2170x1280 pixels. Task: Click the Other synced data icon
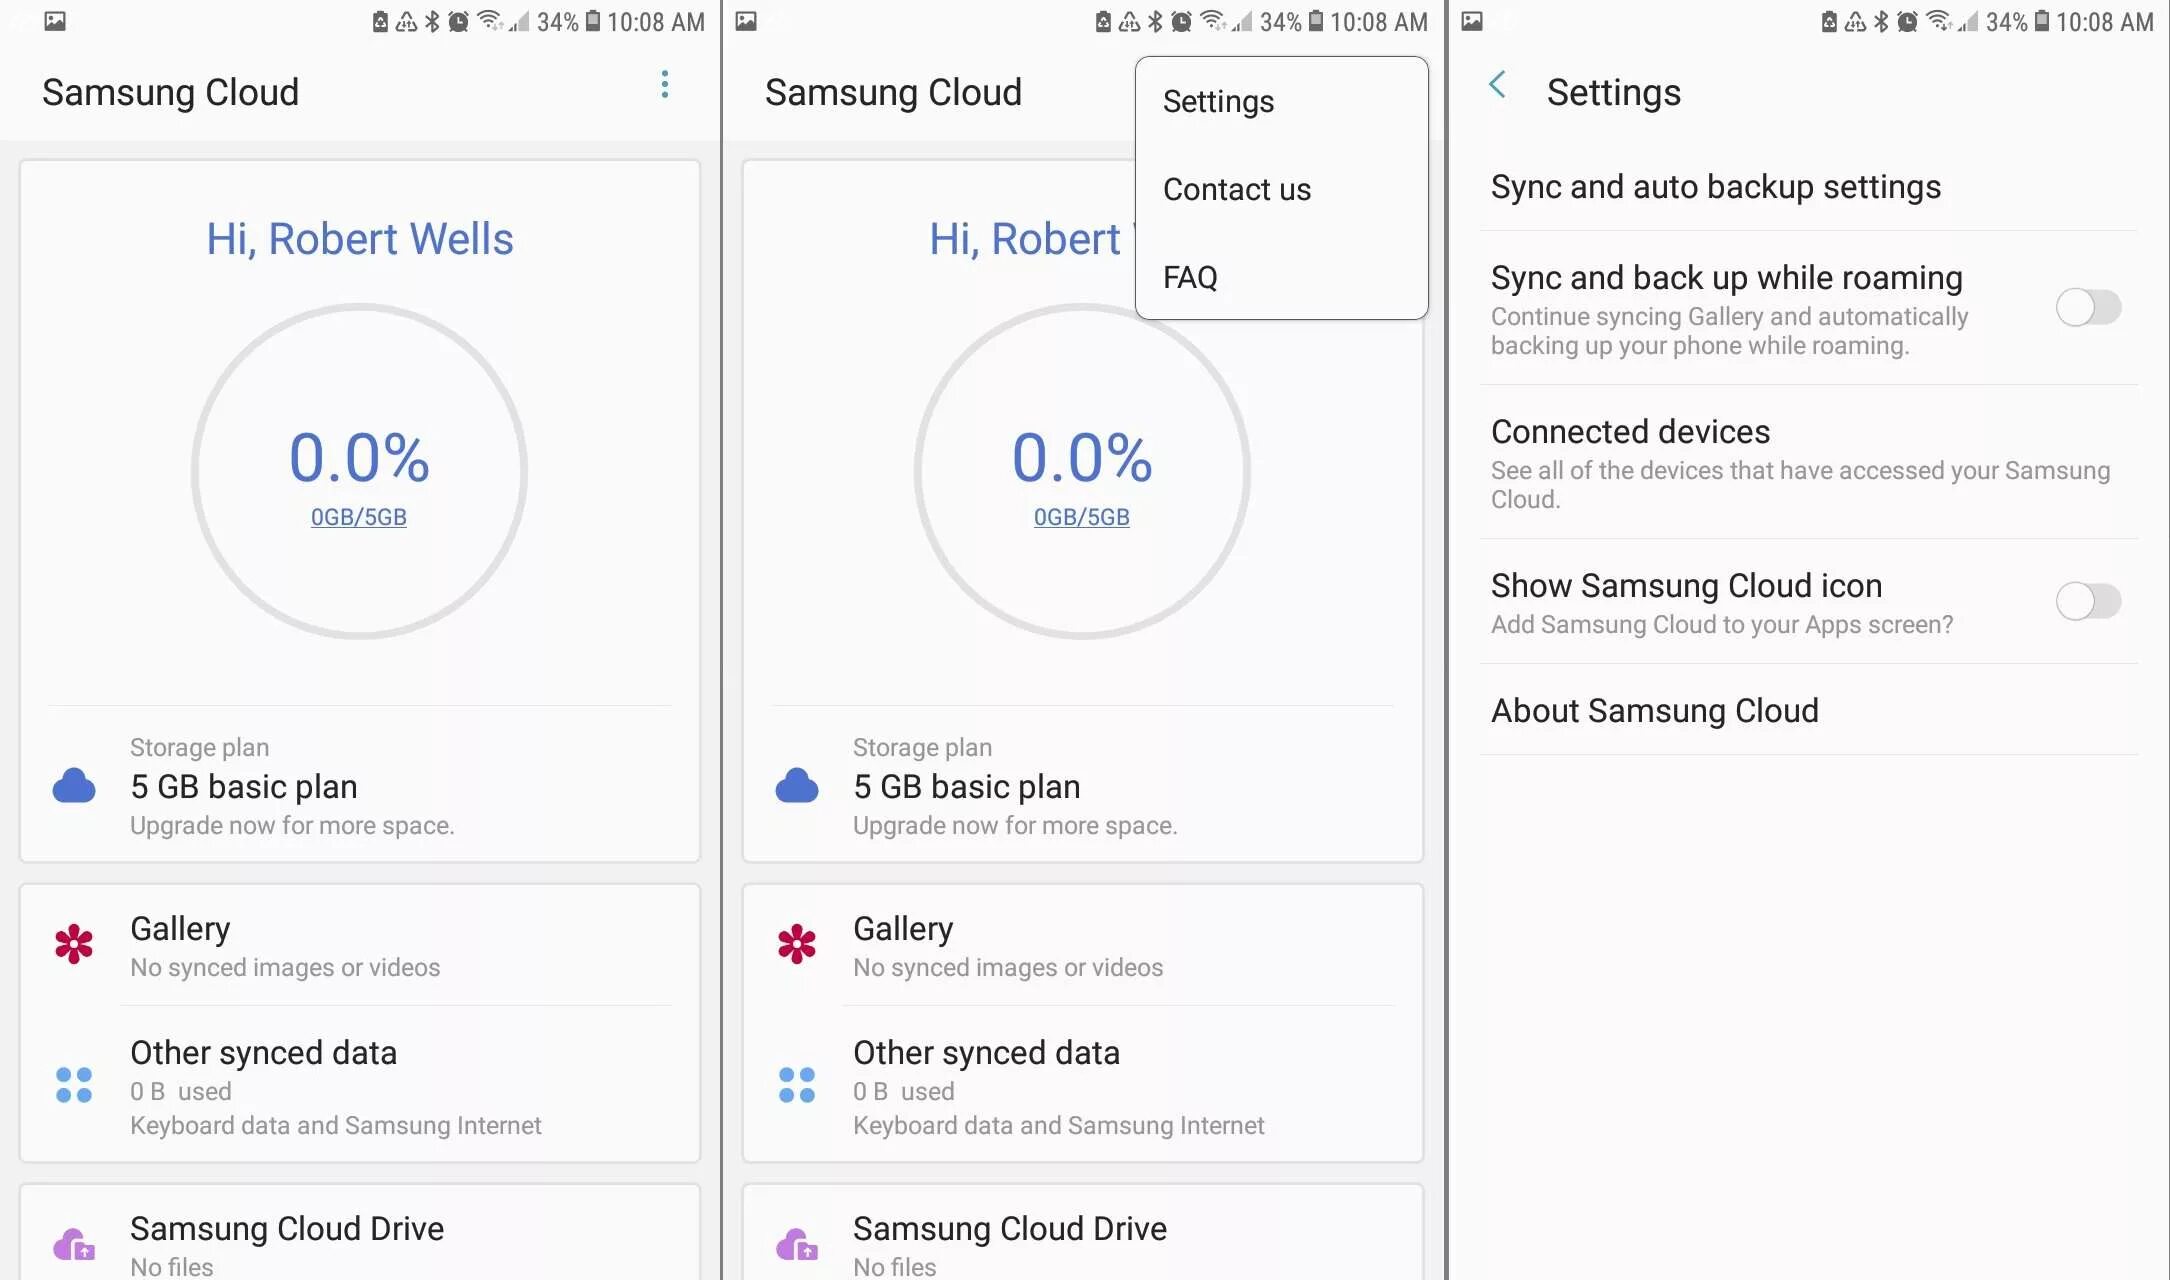pos(72,1083)
